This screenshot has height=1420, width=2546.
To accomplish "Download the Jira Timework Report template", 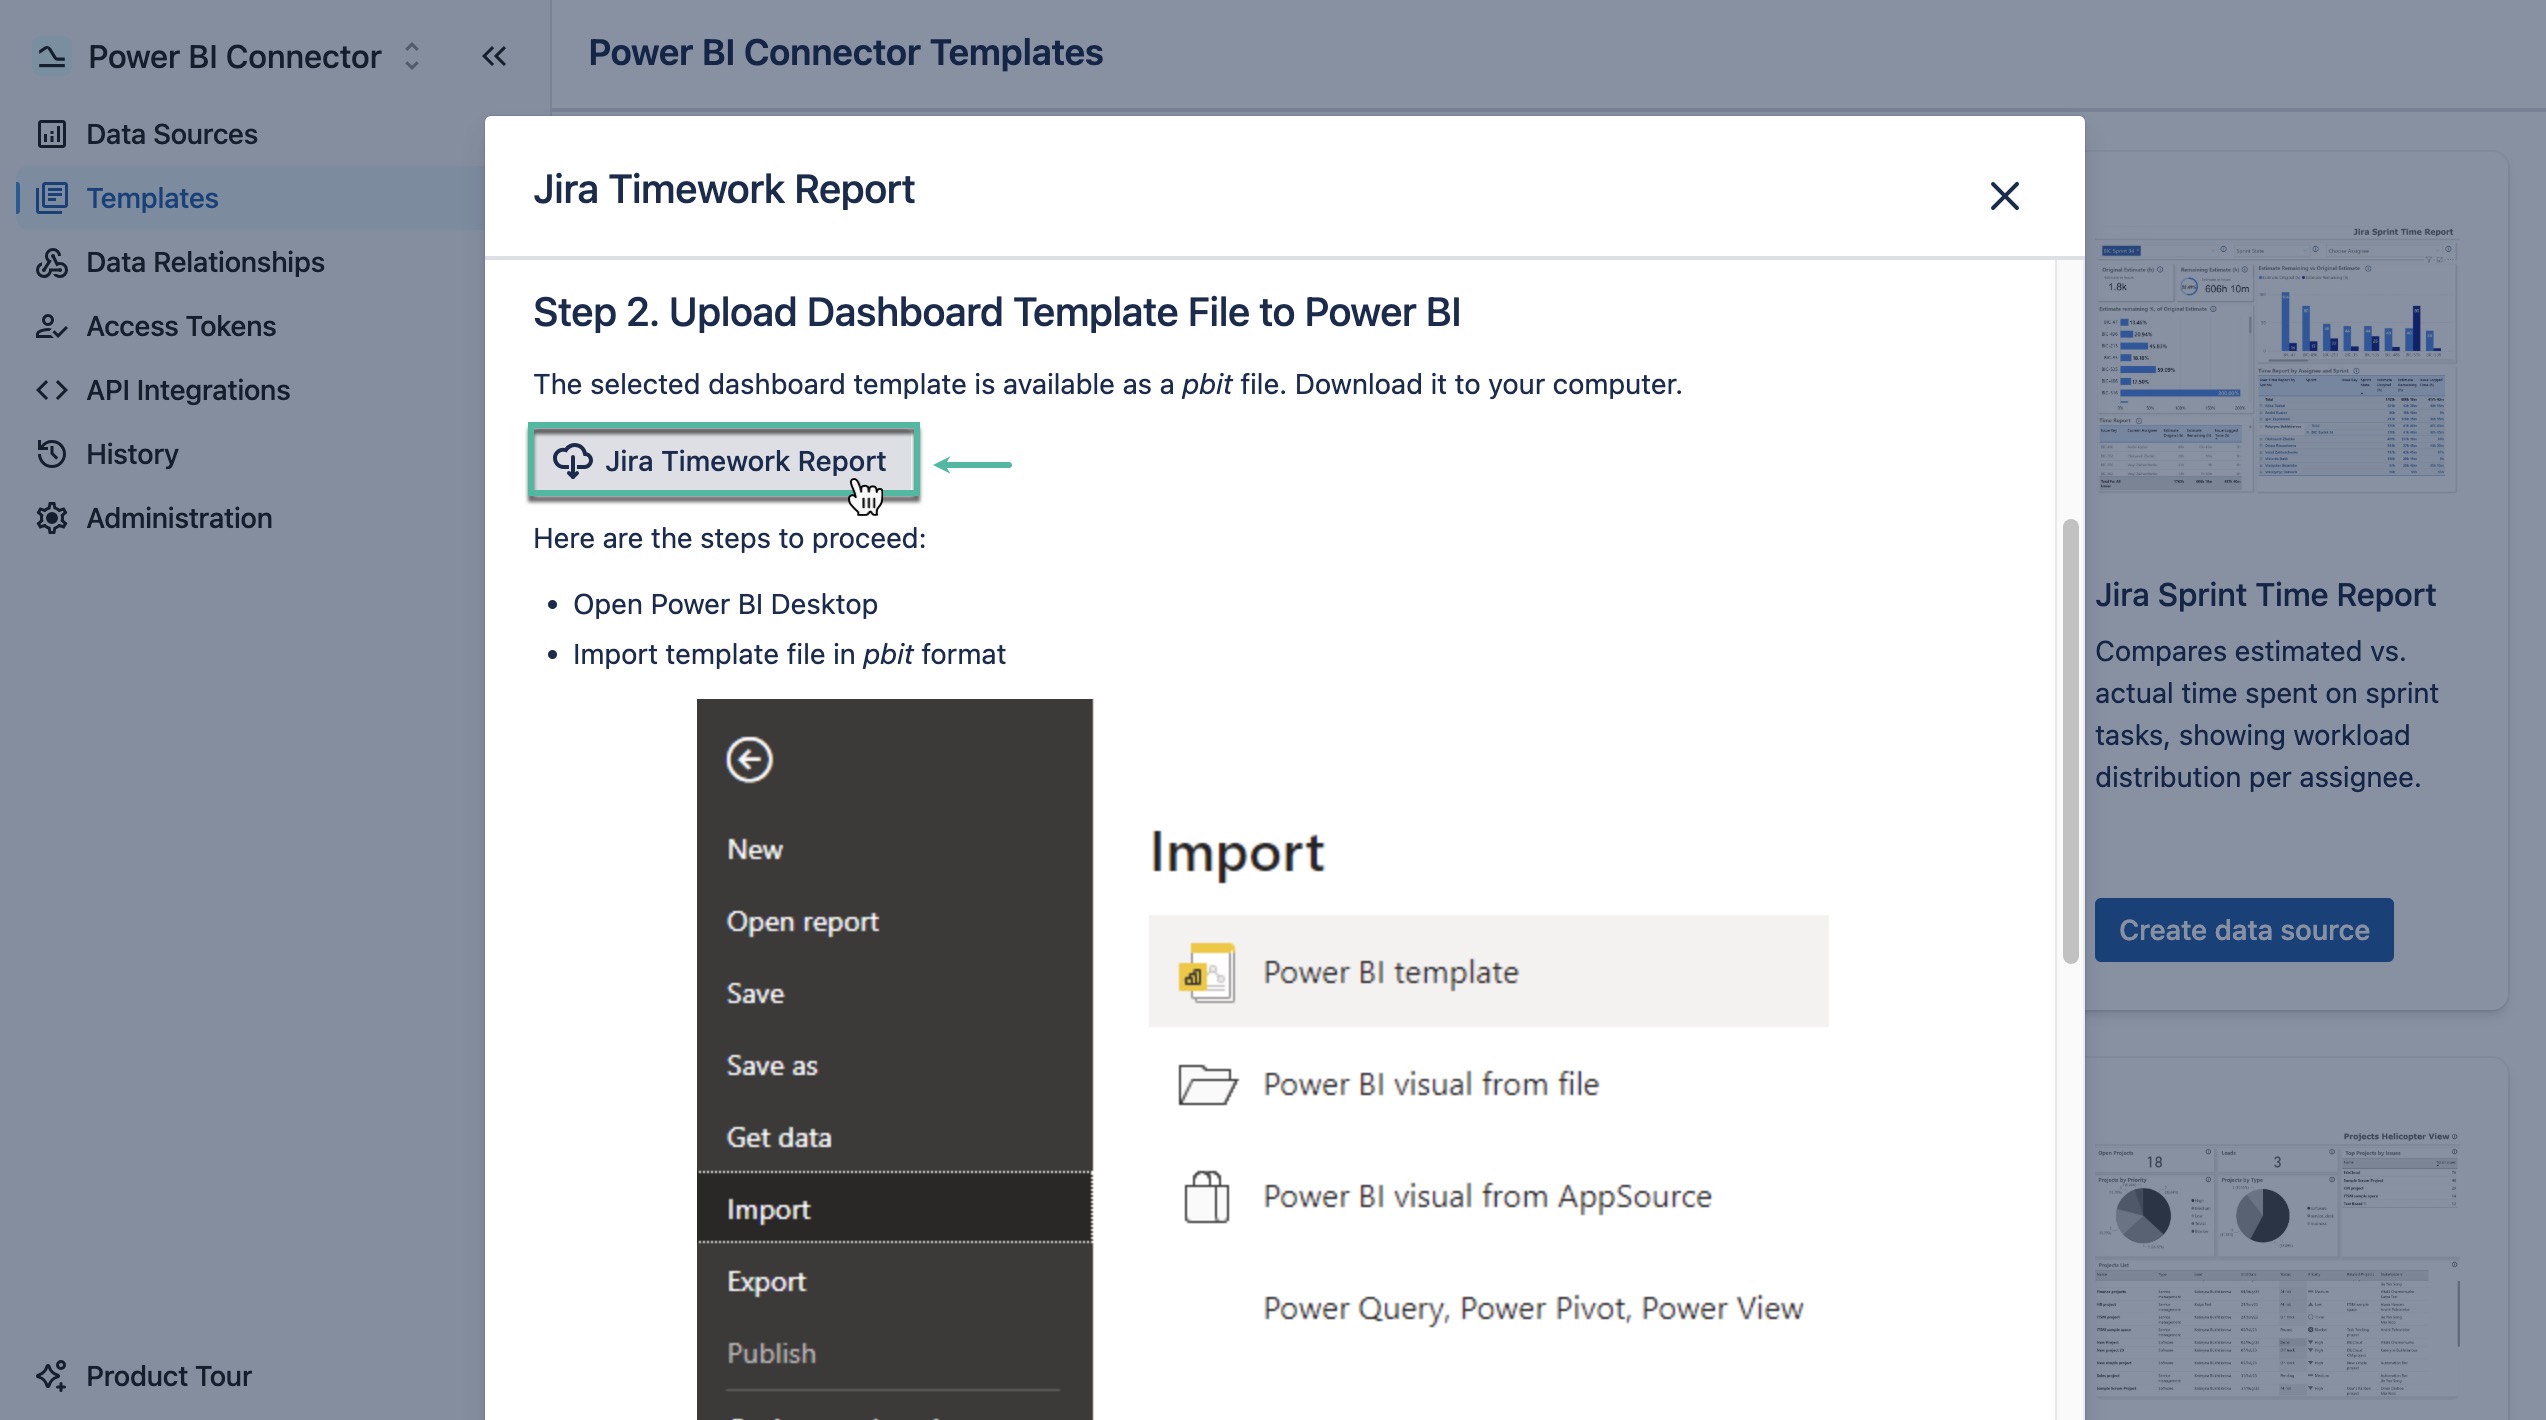I will [x=723, y=461].
